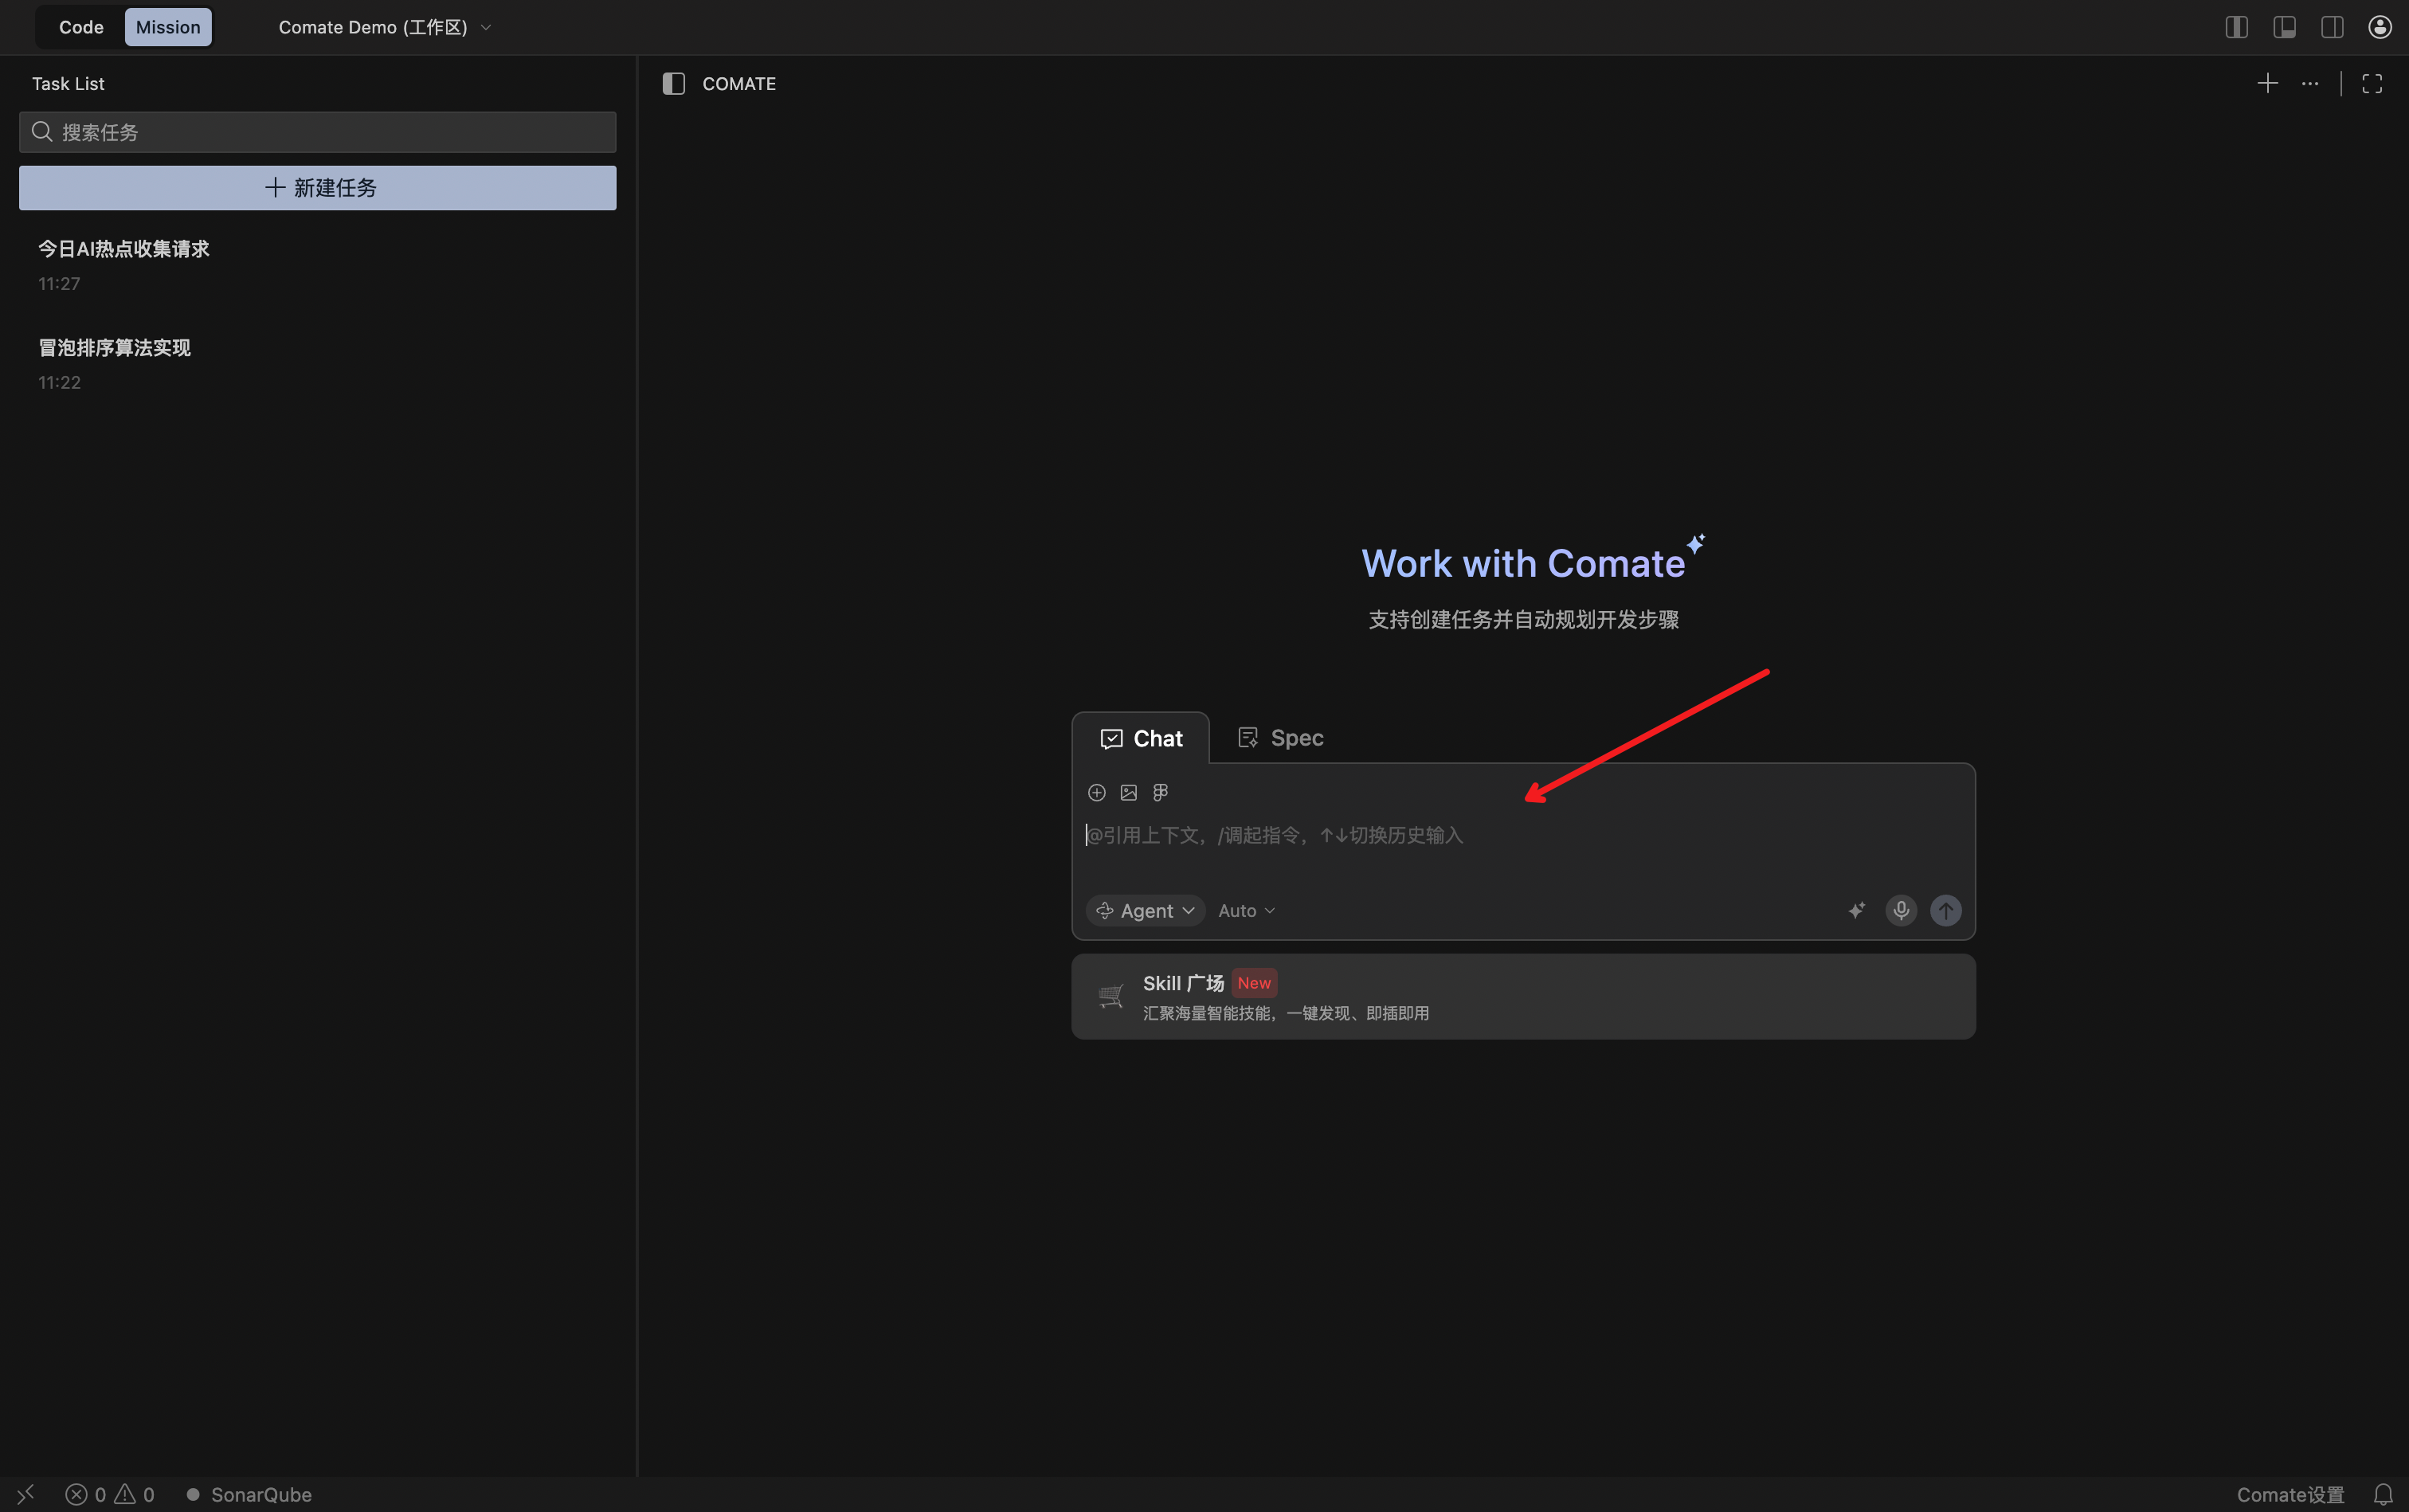Click the warnings triangle icon in status bar

(125, 1495)
